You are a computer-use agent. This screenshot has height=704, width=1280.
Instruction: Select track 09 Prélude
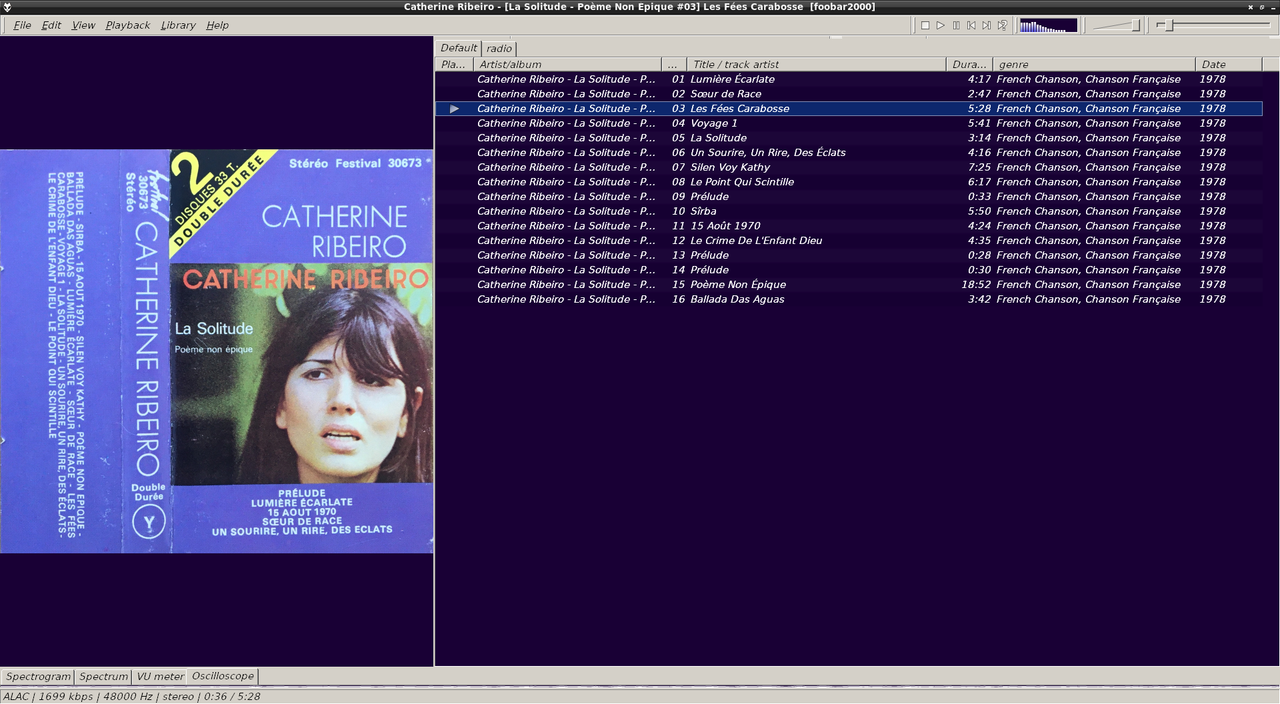coord(849,196)
